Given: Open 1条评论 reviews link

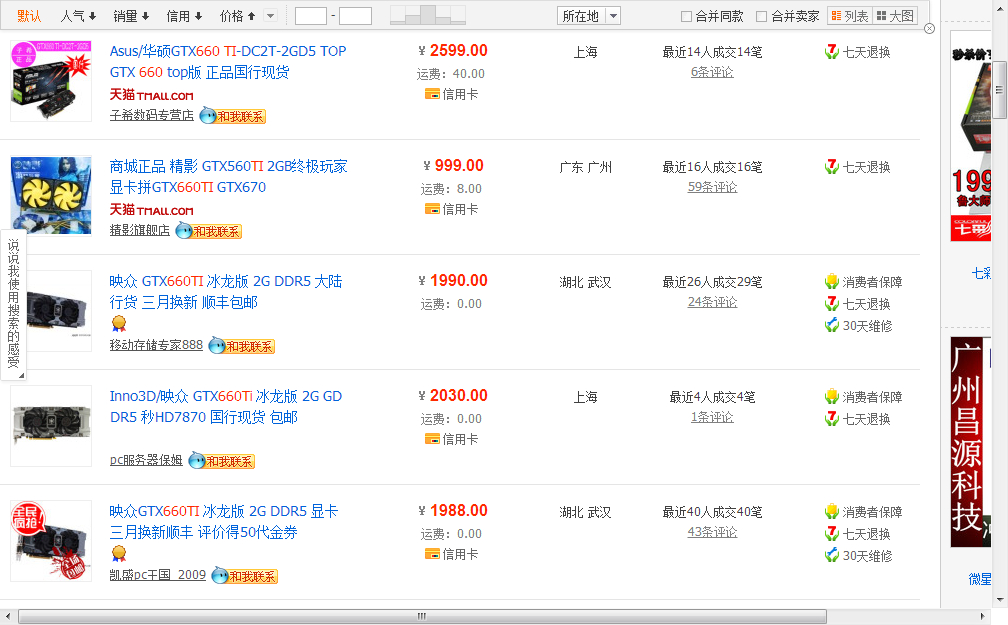Looking at the screenshot, I should 712,417.
